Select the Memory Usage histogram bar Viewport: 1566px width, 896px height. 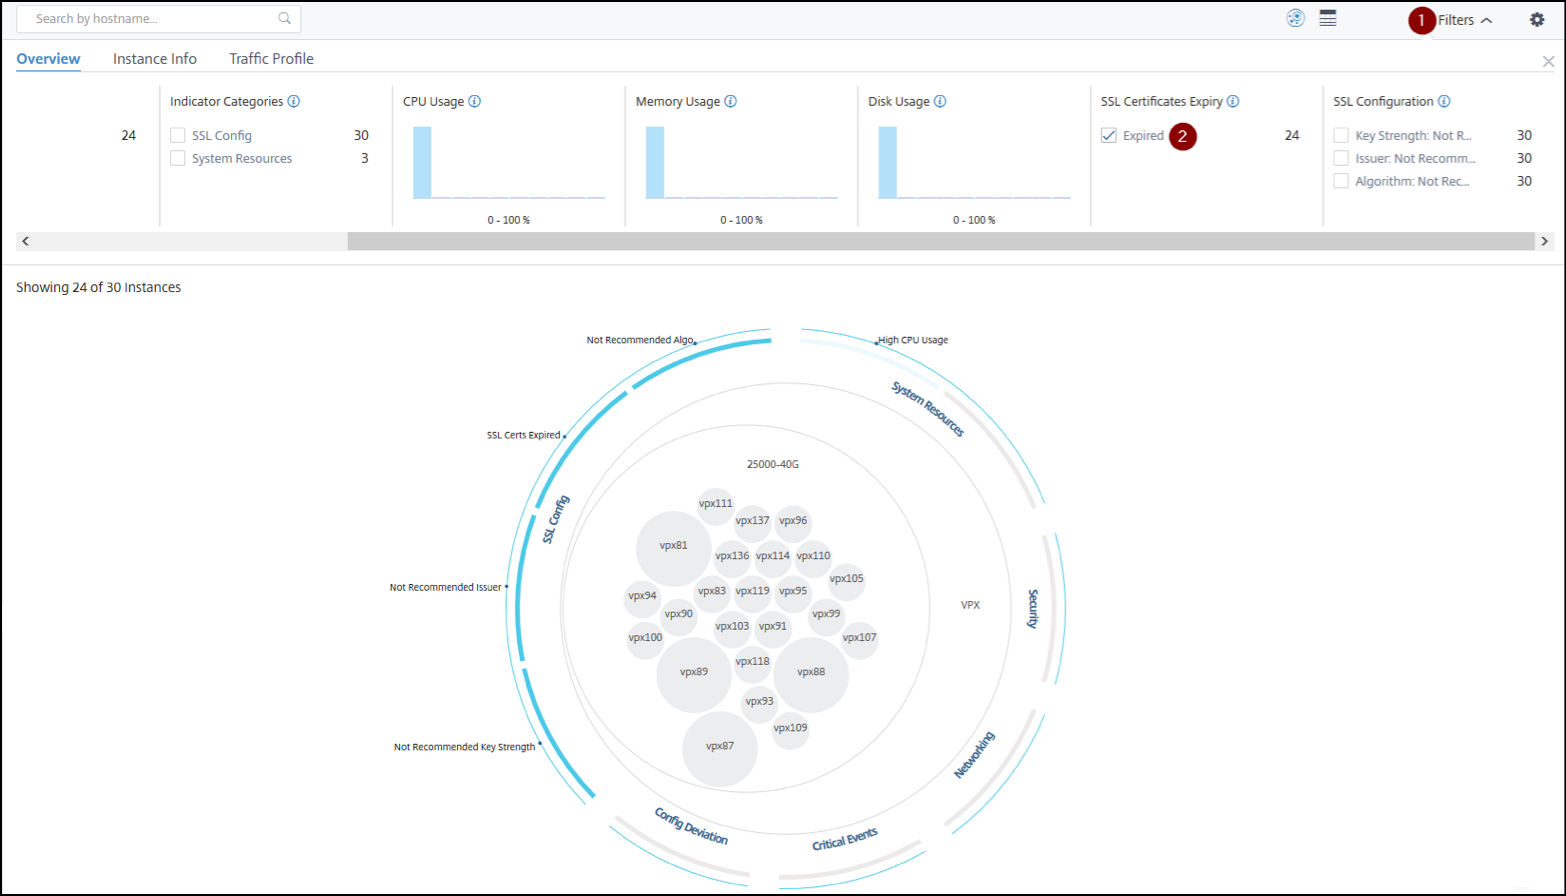click(x=655, y=162)
